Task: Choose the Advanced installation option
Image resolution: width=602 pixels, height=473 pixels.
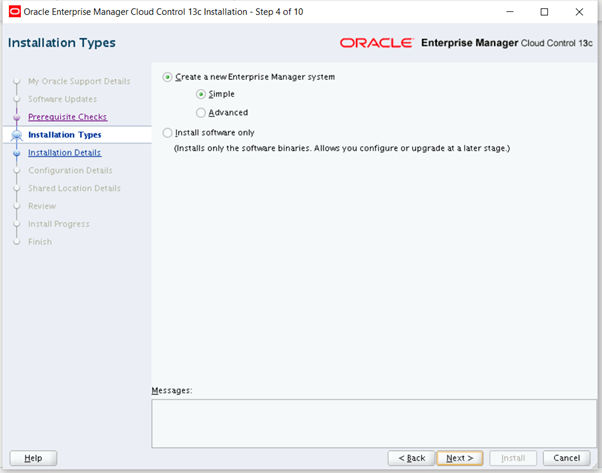Action: pos(201,113)
